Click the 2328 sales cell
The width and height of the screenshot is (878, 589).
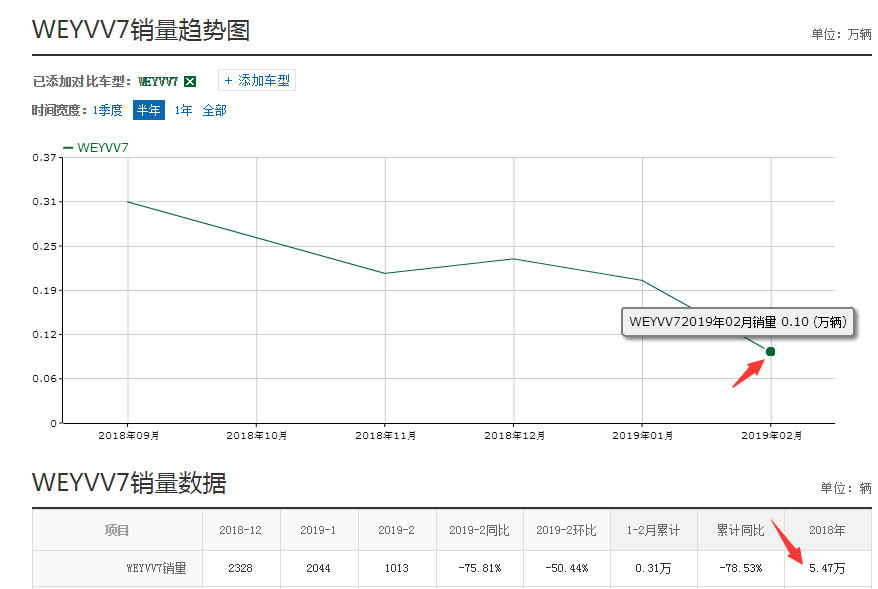tap(240, 568)
